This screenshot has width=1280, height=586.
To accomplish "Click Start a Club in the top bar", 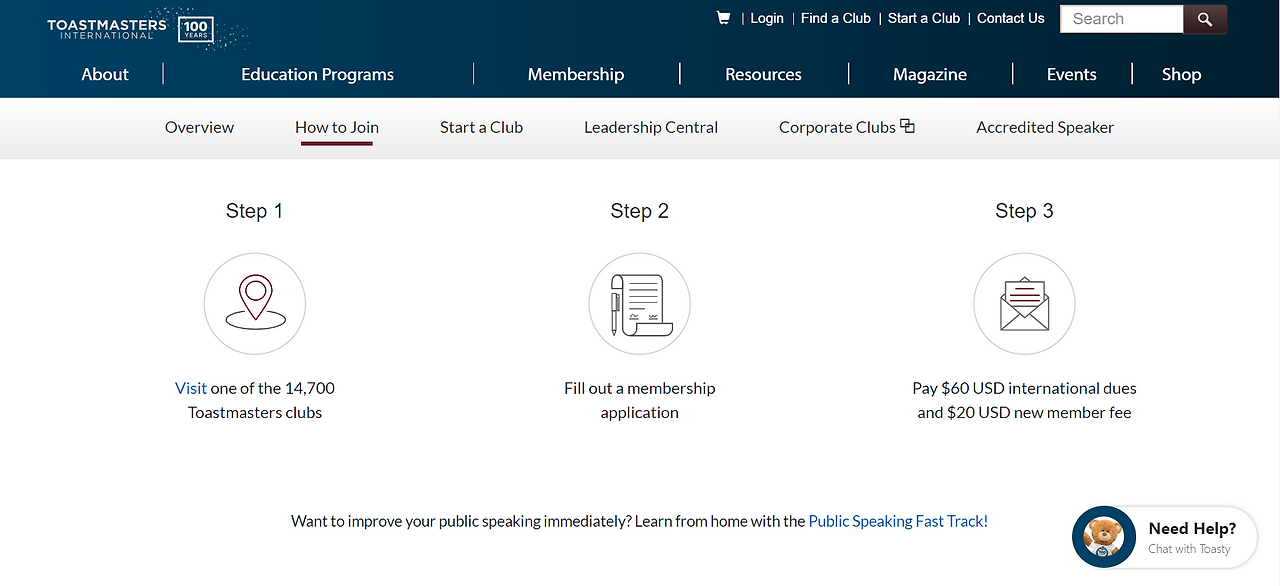I will point(924,18).
